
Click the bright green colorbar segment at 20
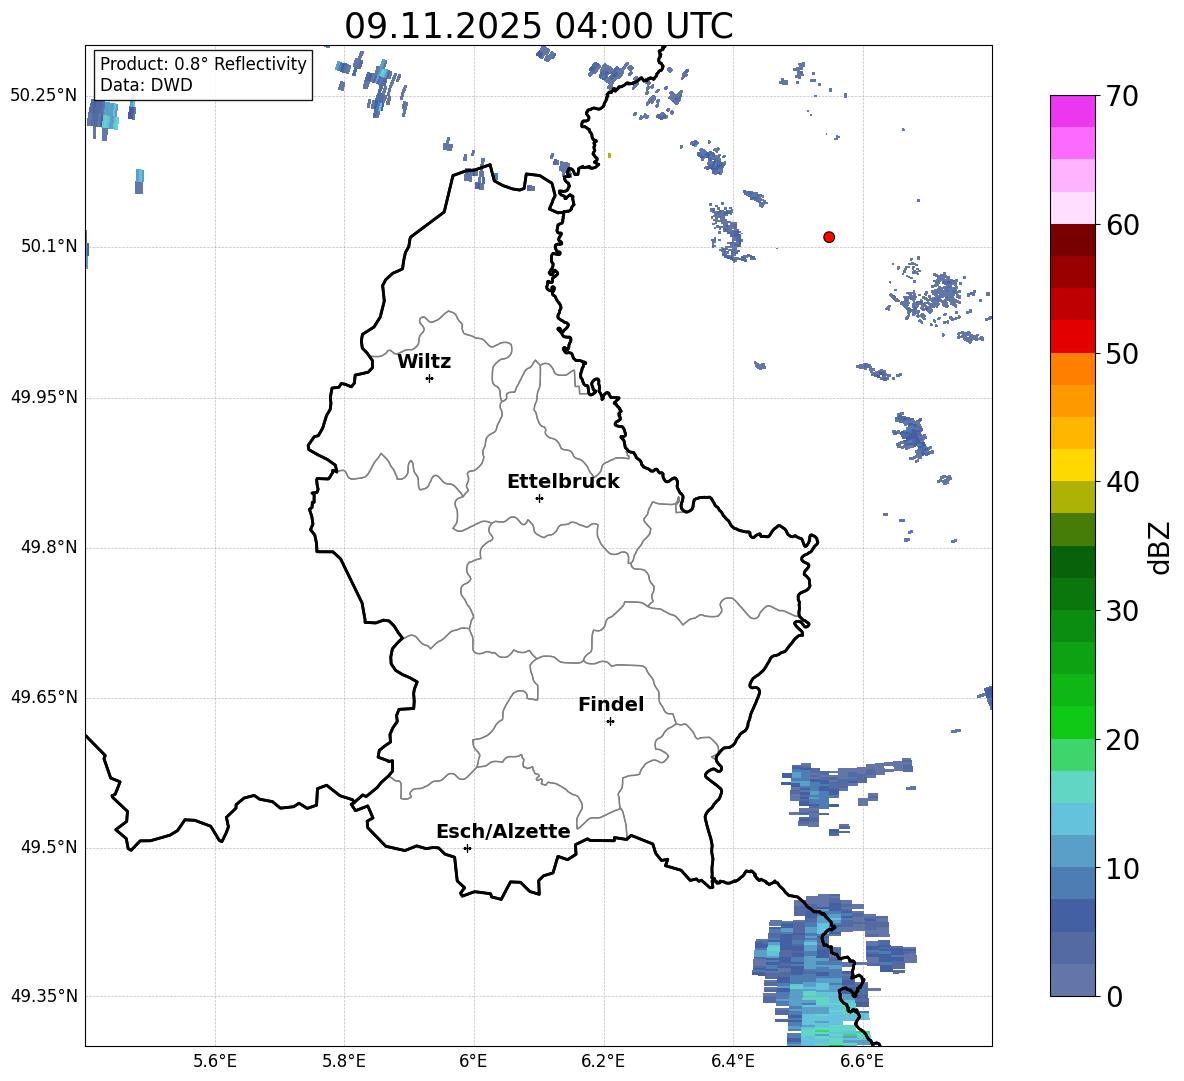(x=1072, y=722)
